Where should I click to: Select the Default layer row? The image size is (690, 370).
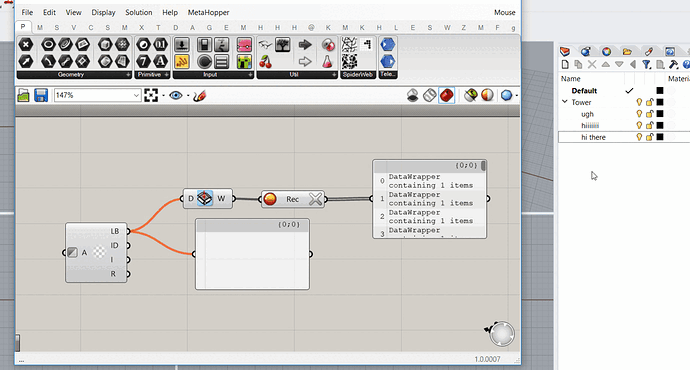pos(624,91)
